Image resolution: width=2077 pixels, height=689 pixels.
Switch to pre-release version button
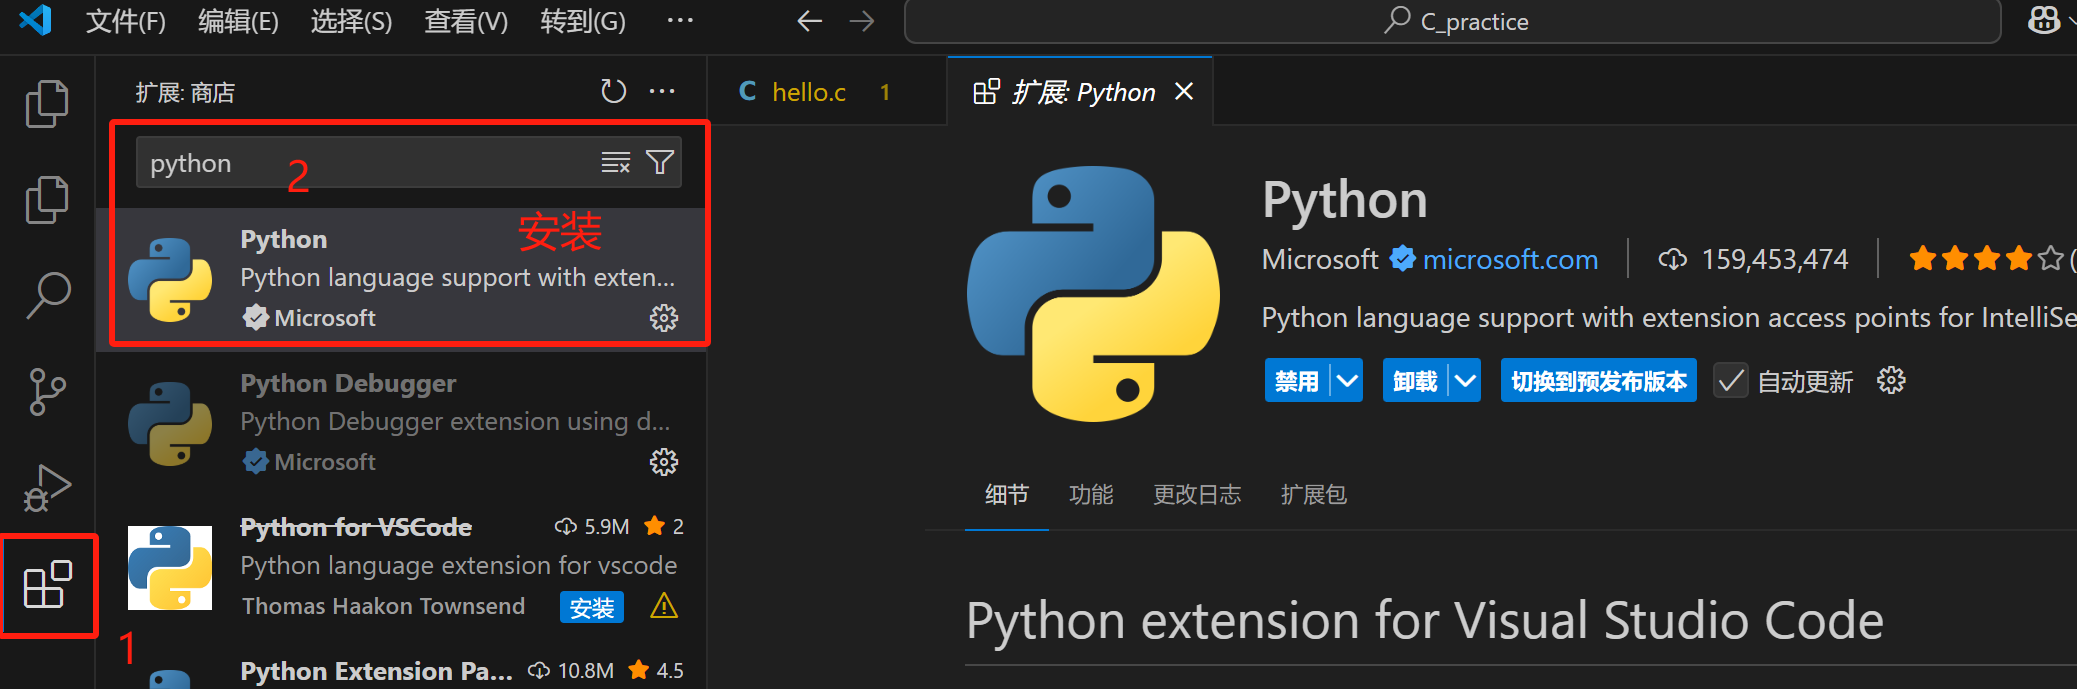tap(1598, 381)
